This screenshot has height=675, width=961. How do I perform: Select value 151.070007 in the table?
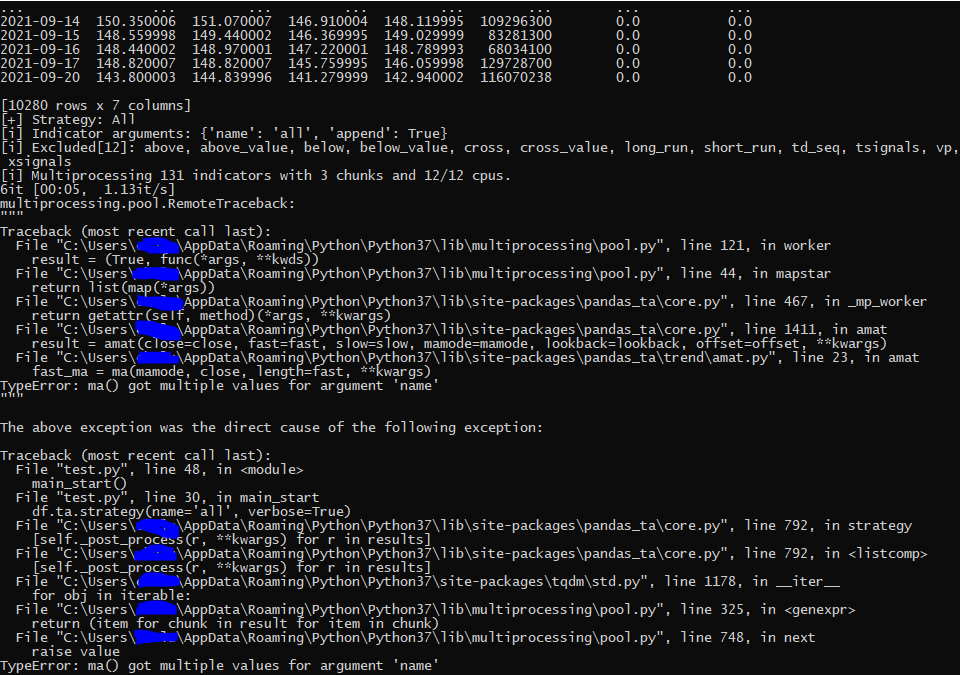point(232,21)
